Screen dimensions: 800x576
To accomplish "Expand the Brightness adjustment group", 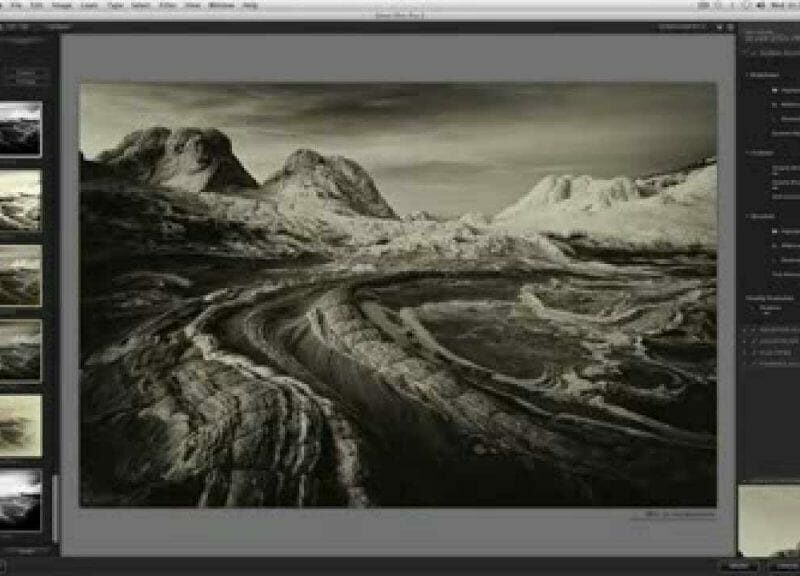I will click(746, 73).
